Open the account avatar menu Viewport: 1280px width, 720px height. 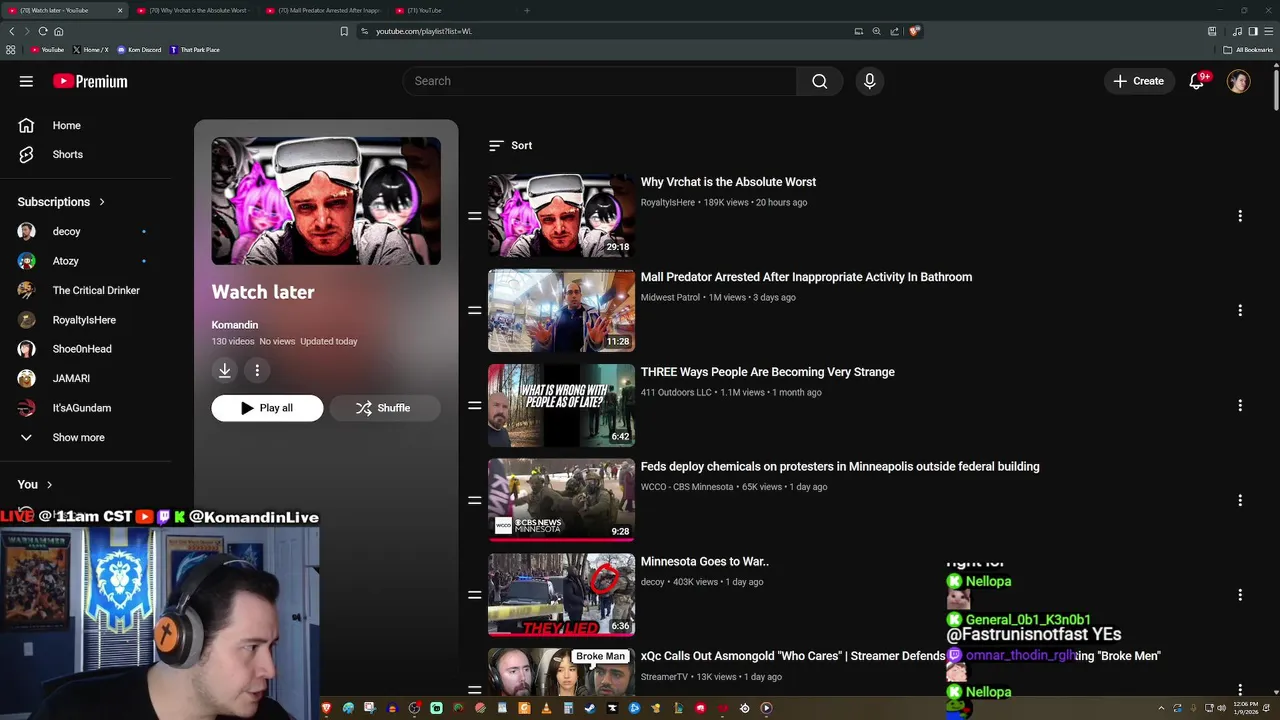click(1238, 81)
